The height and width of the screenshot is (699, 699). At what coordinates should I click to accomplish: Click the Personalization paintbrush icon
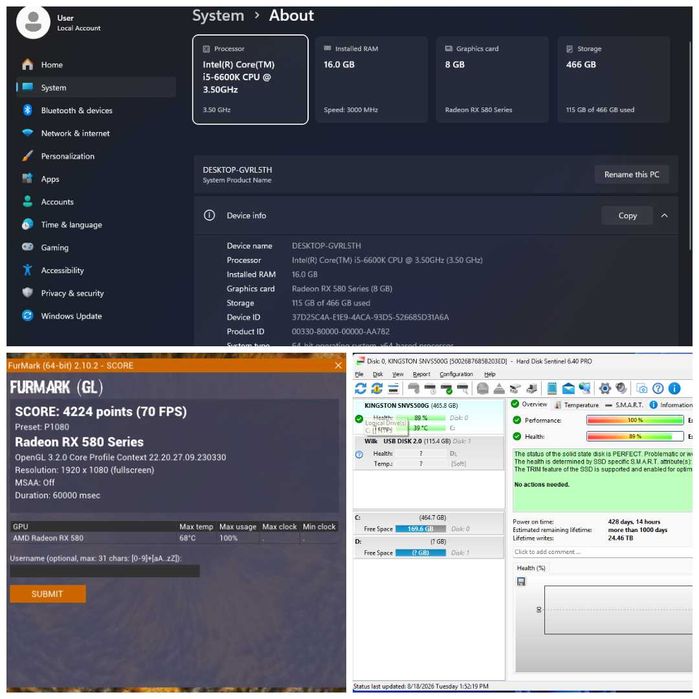(x=28, y=156)
